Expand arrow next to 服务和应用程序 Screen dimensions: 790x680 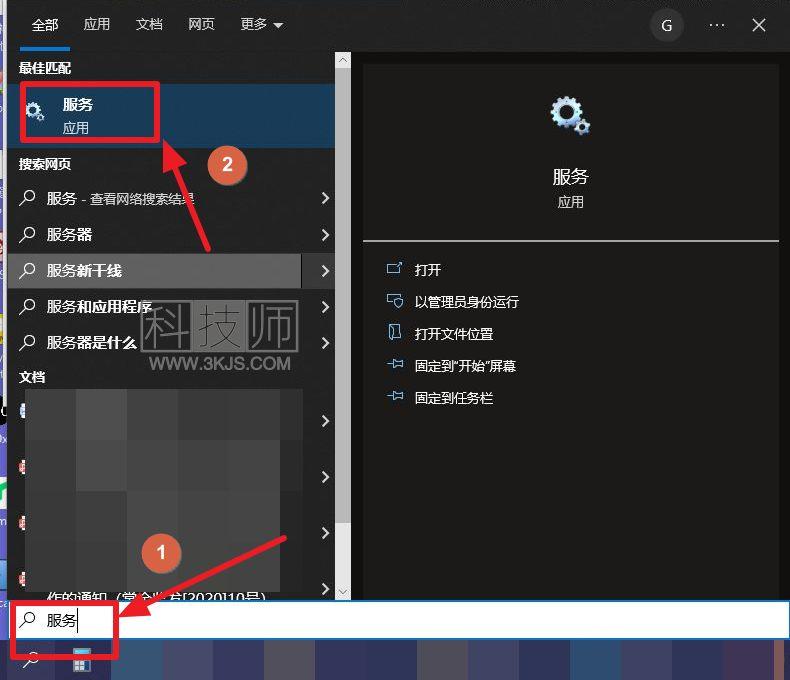coord(325,307)
